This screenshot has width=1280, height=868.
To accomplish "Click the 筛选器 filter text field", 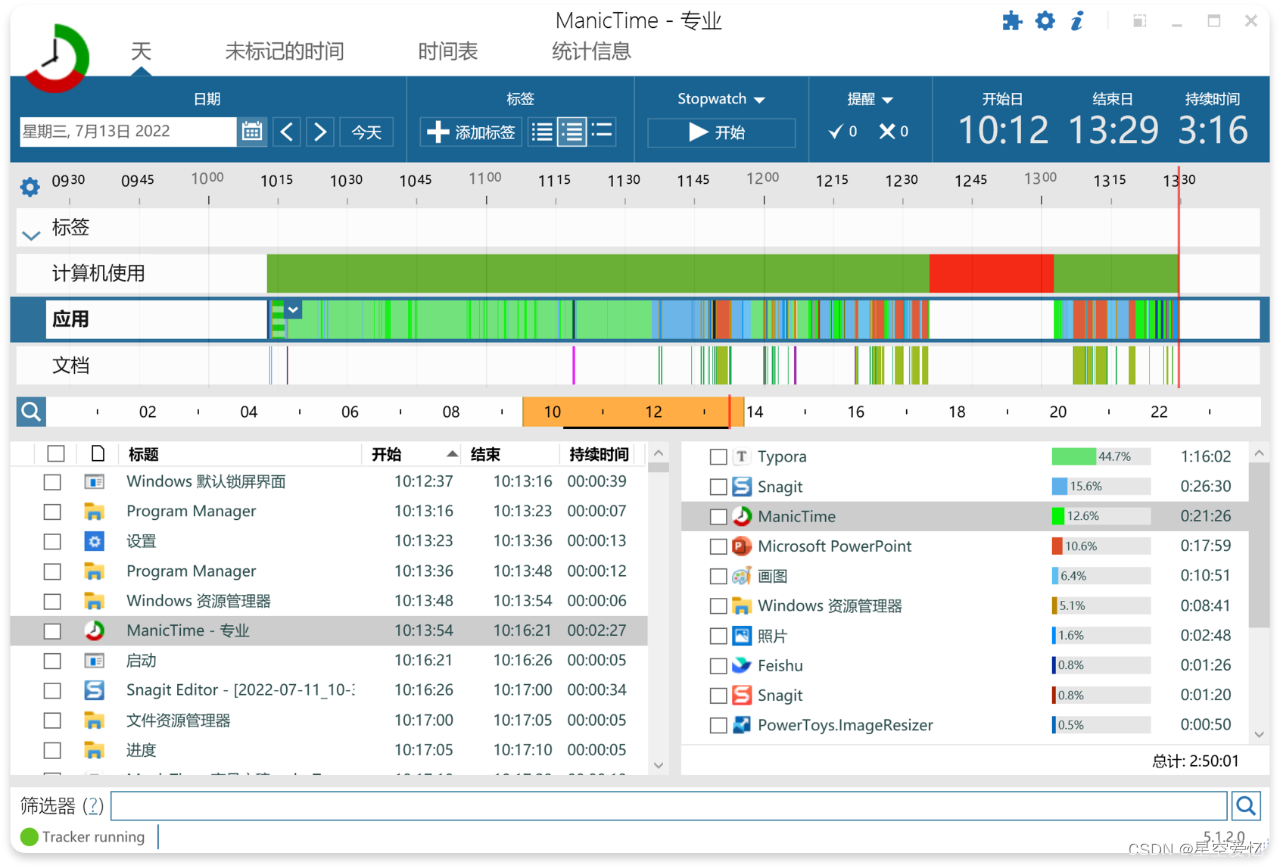I will point(668,806).
